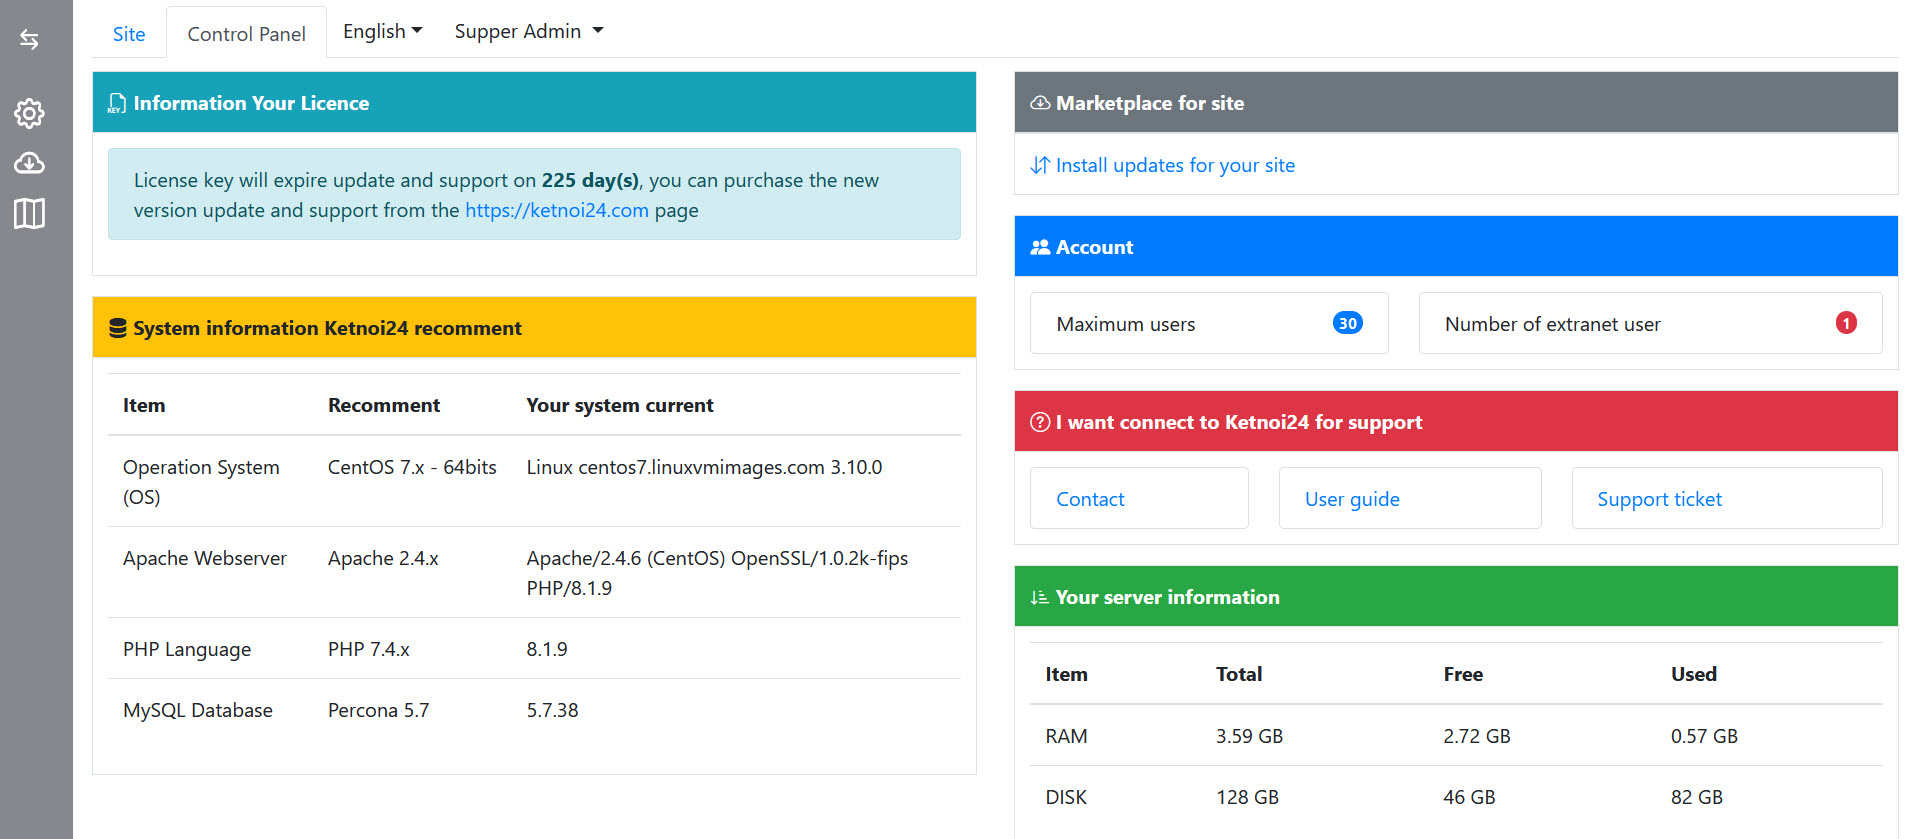Expand the Supper Admin menu

click(529, 31)
